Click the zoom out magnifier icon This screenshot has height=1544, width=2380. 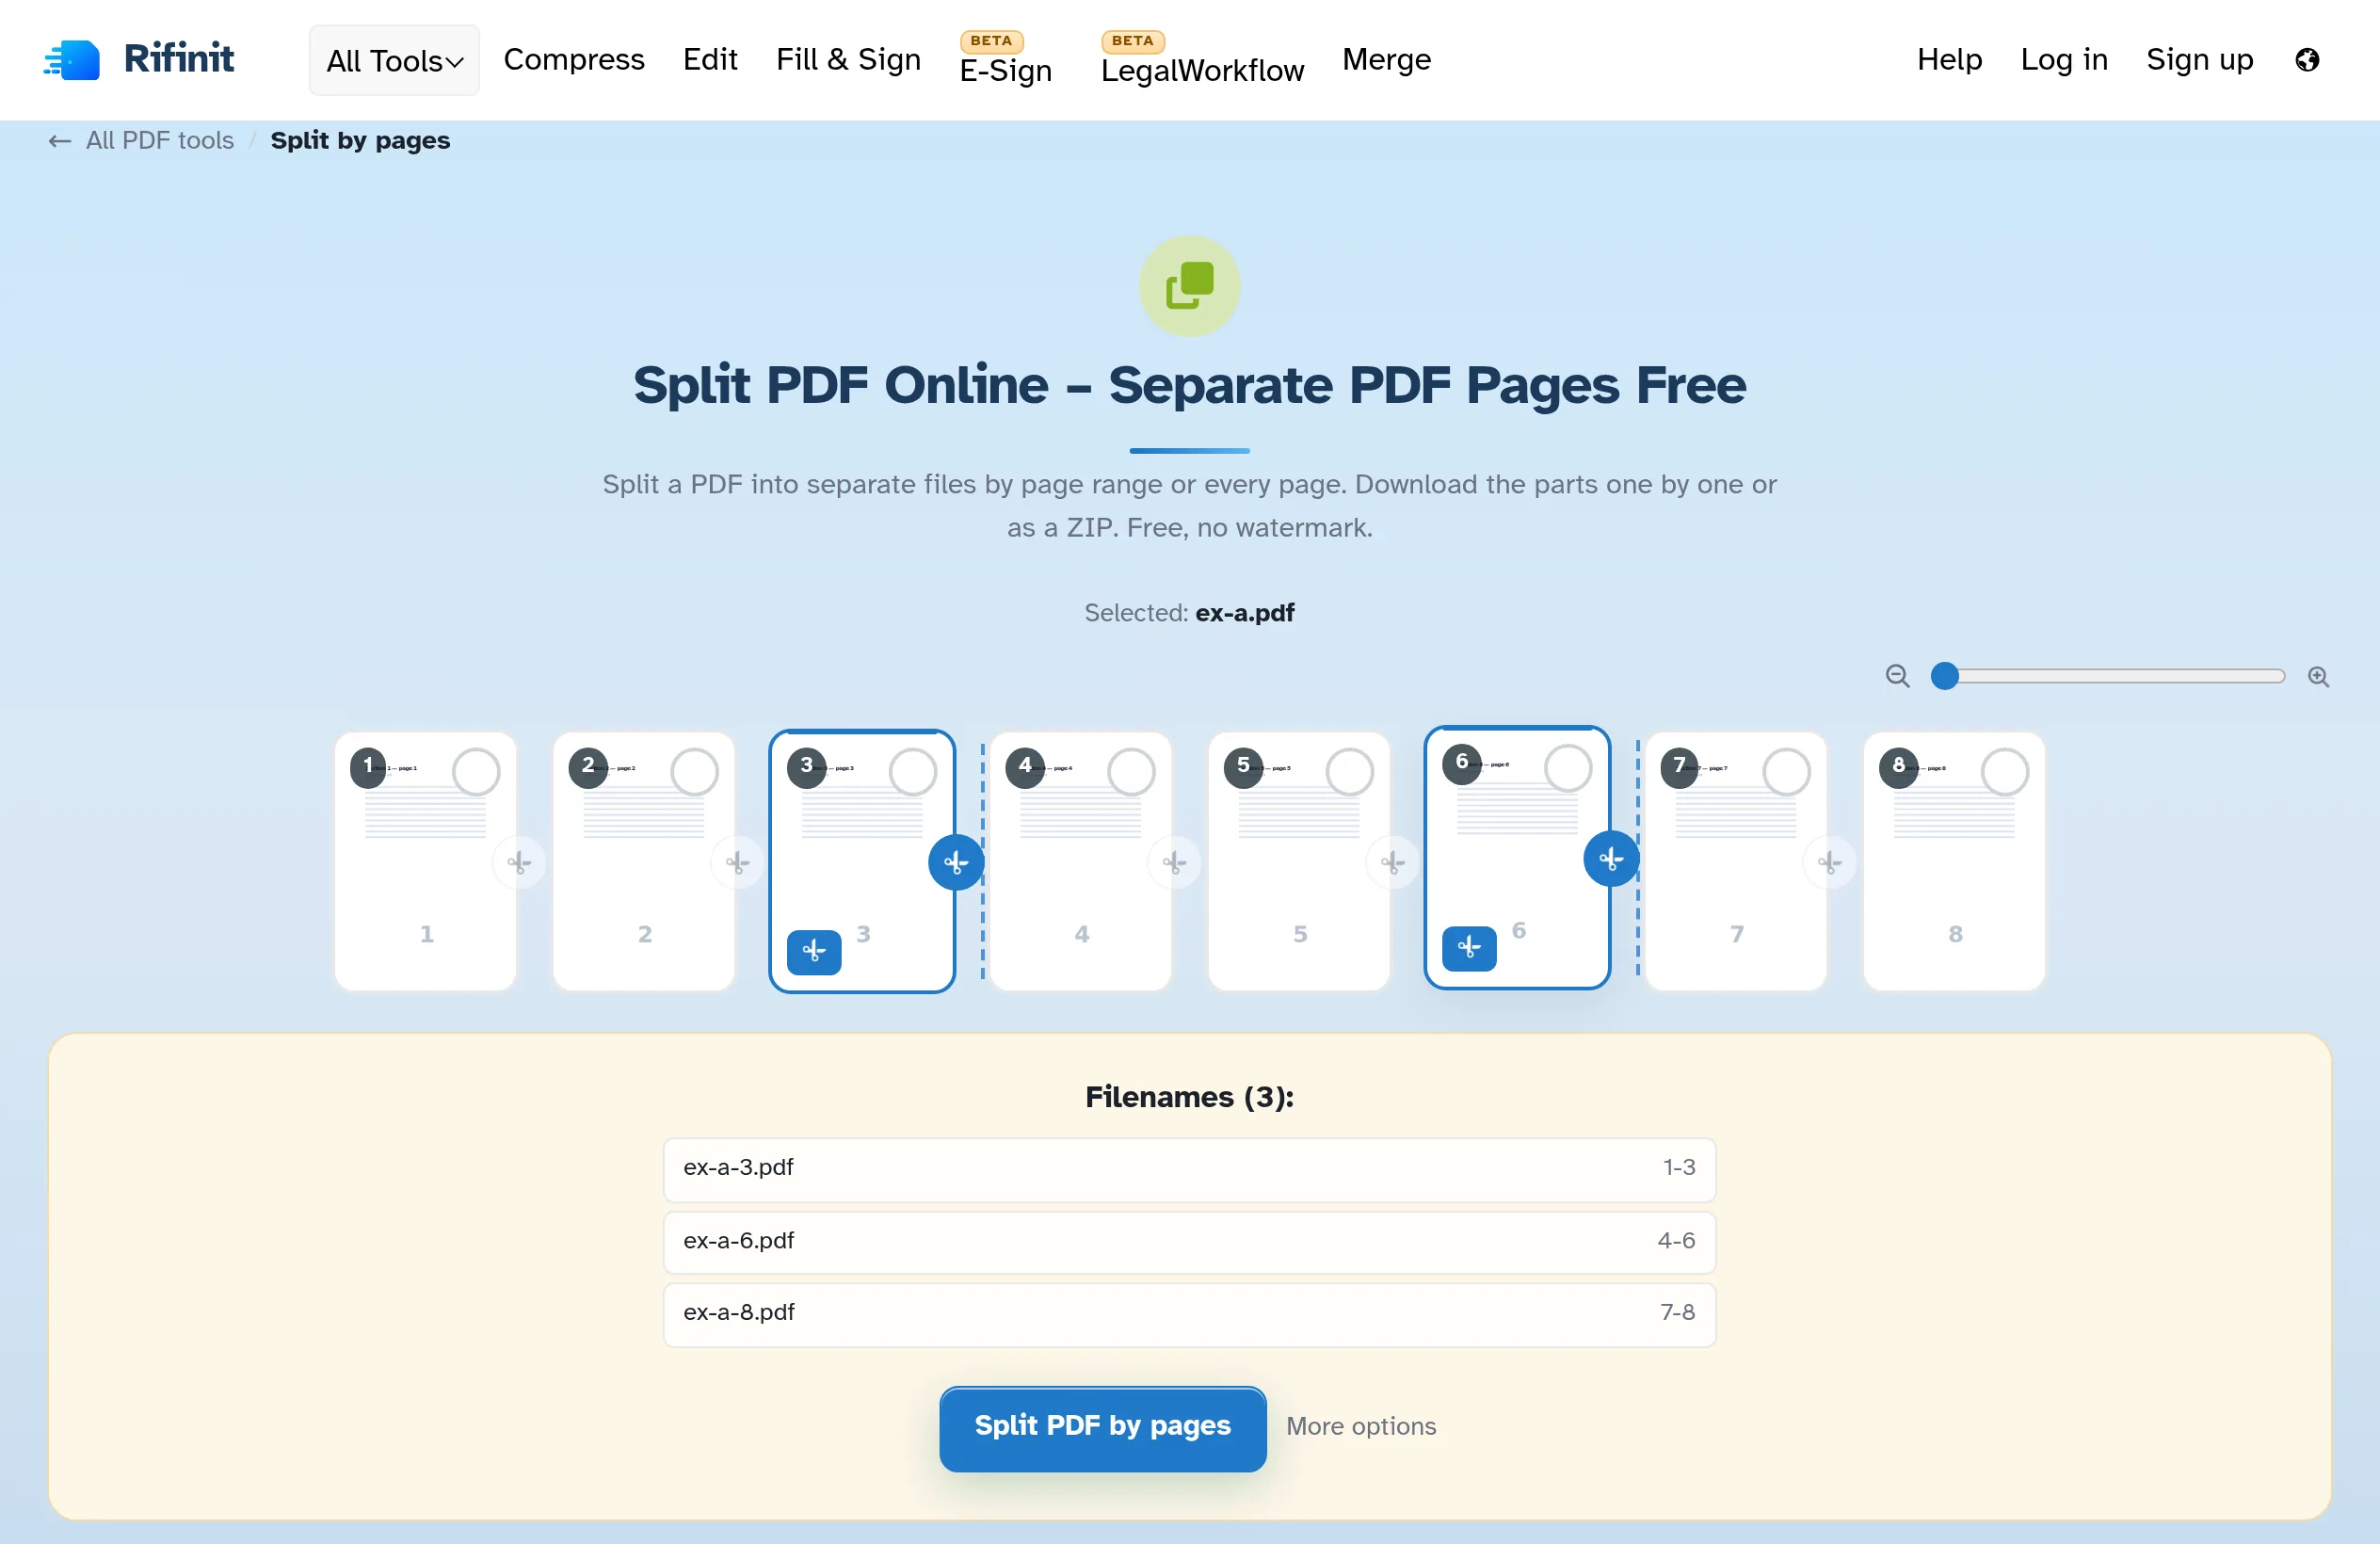pos(1897,677)
